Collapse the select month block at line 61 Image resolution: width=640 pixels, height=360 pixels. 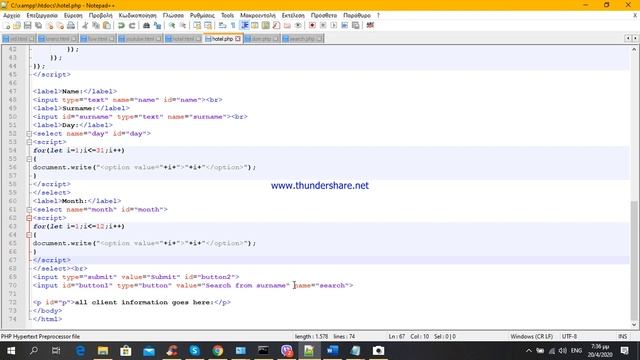point(29,209)
